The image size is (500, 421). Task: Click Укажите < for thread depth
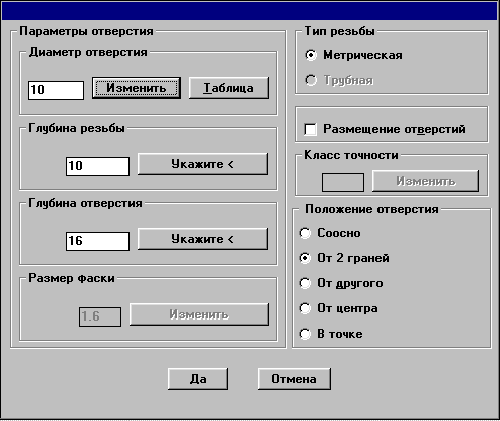[203, 164]
